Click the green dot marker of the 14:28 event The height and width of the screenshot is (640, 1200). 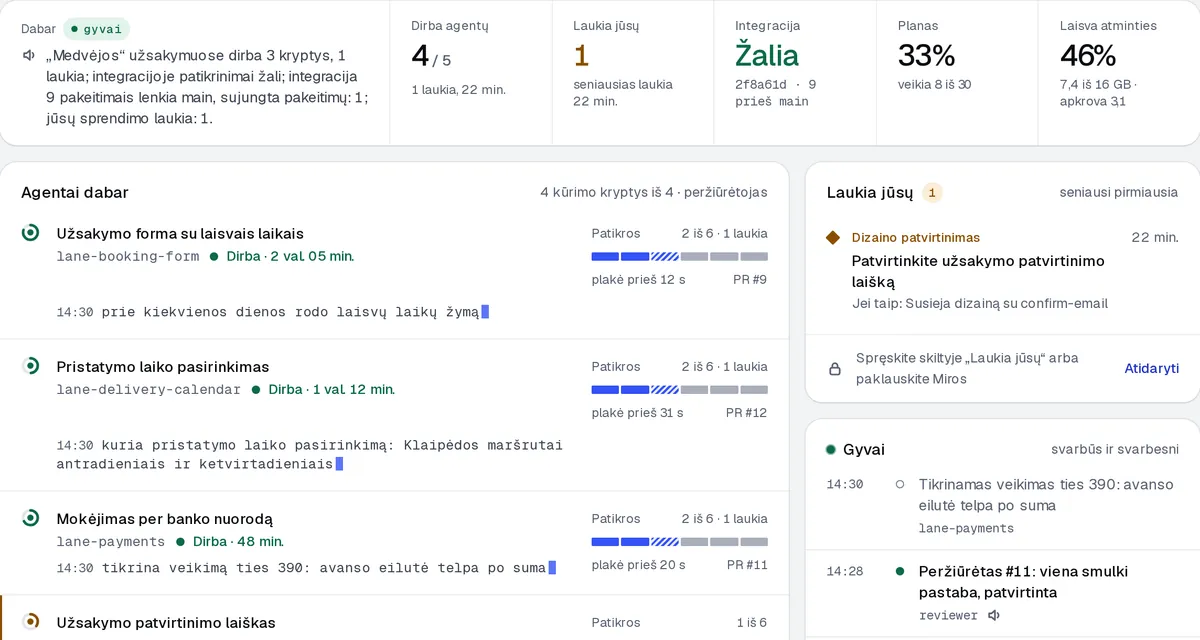tap(900, 571)
